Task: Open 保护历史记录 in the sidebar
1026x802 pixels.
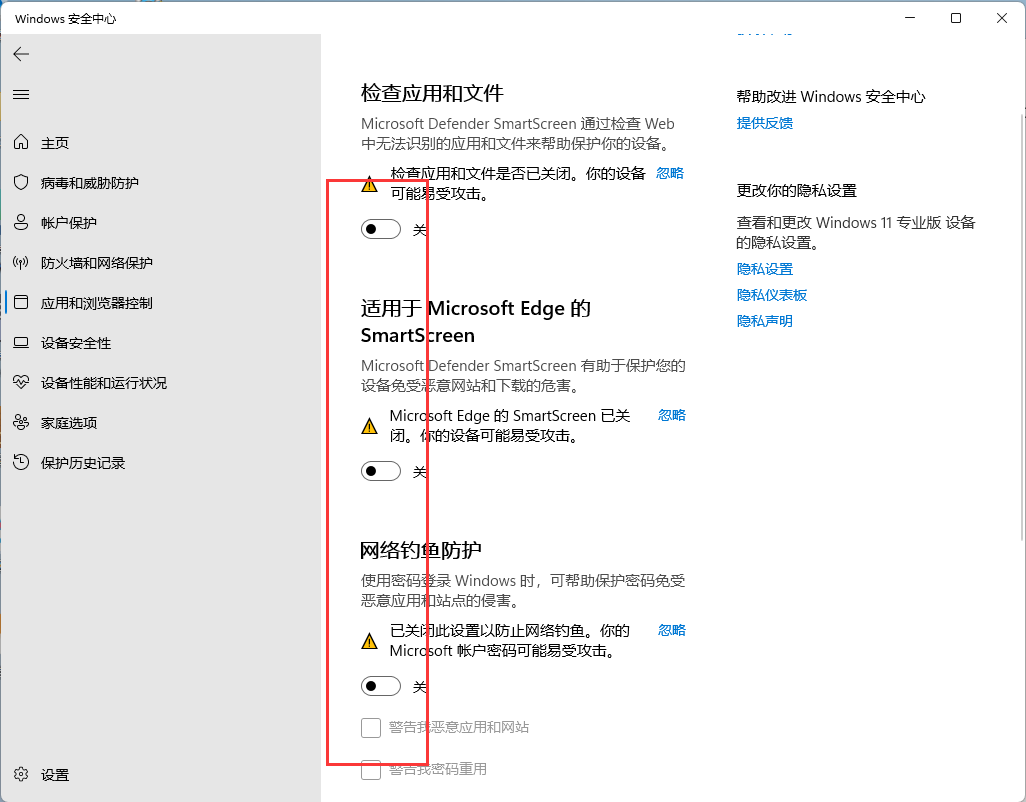Action: pyautogui.click(x=82, y=463)
